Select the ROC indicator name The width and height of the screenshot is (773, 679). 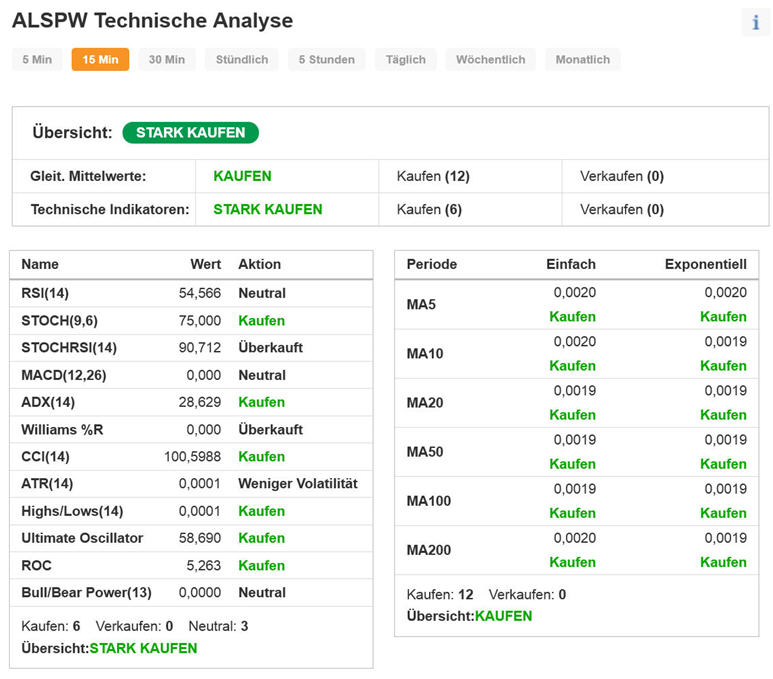pos(36,566)
